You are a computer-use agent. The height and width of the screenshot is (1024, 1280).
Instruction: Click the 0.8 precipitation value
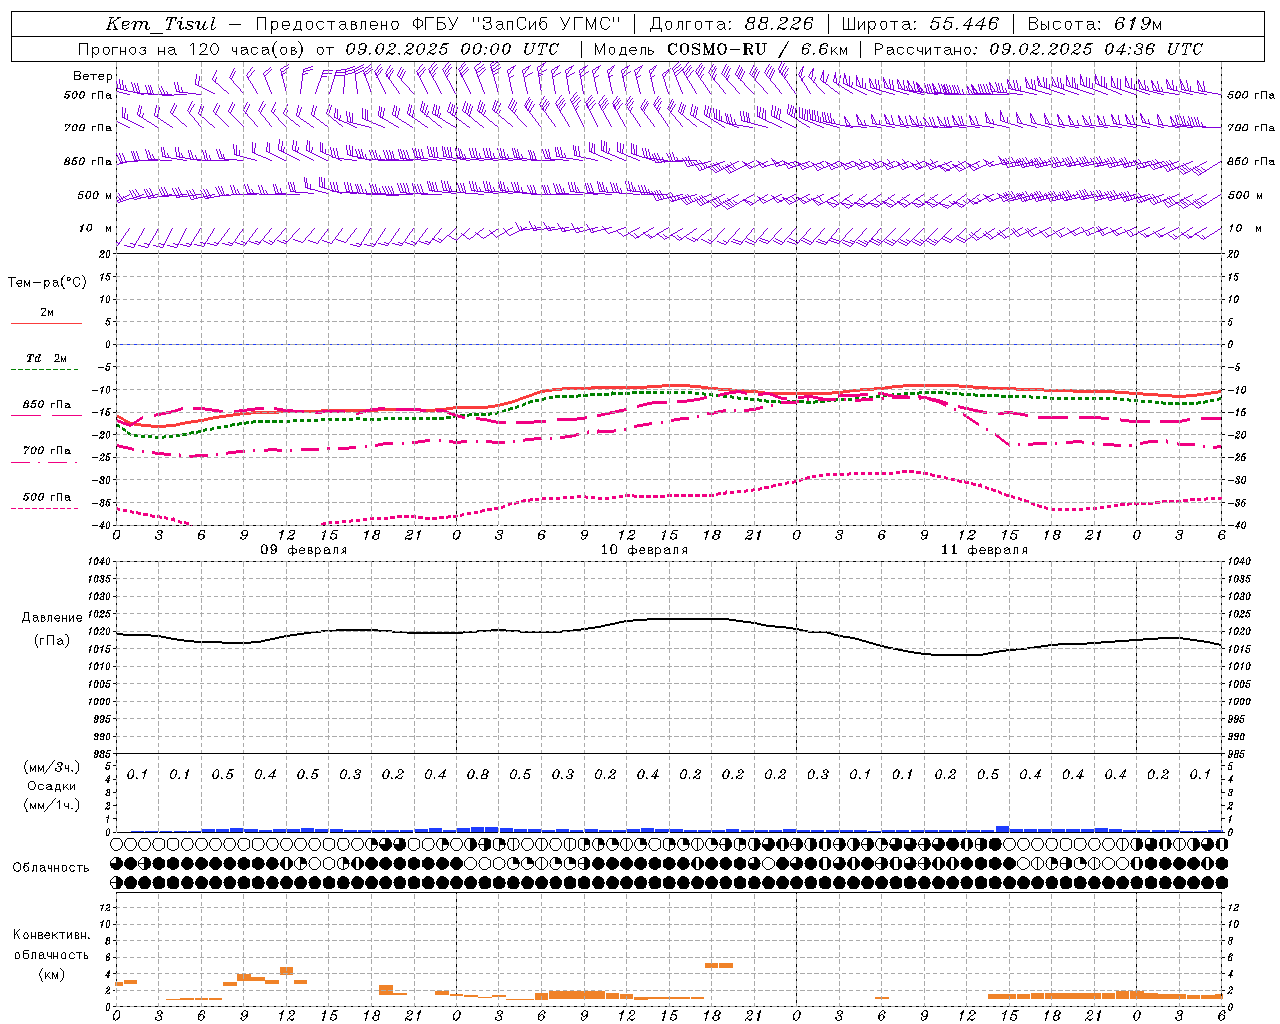click(x=478, y=774)
